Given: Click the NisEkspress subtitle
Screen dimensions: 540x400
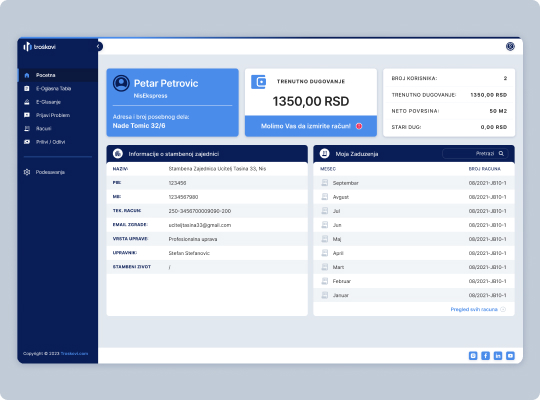Looking at the screenshot, I should click(x=150, y=96).
